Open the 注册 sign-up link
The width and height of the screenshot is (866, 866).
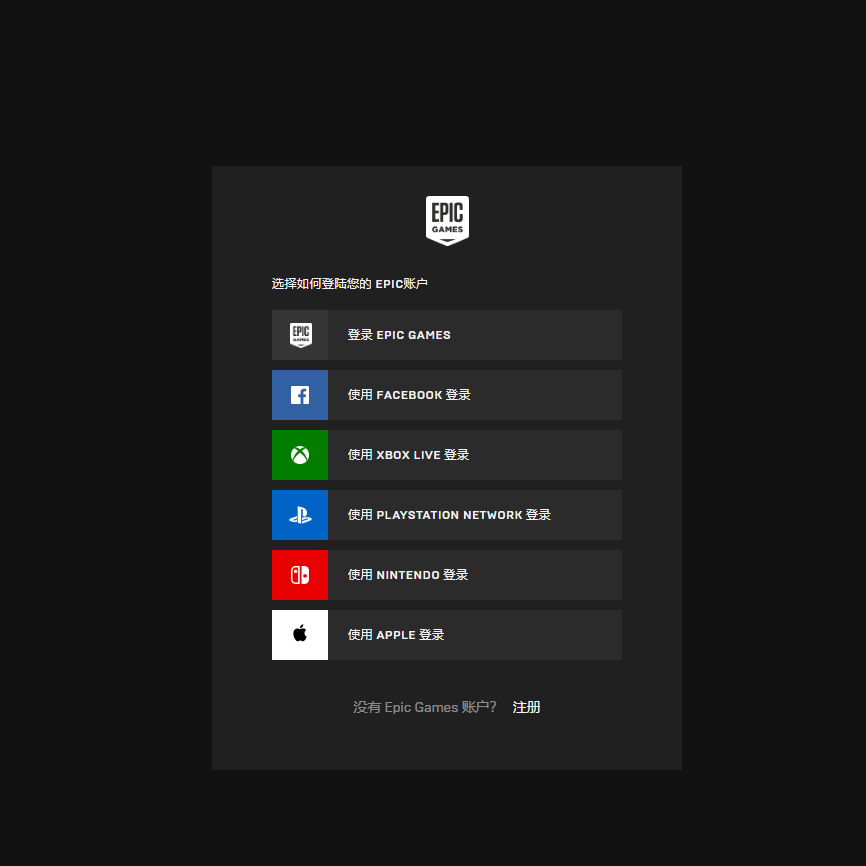[x=526, y=707]
